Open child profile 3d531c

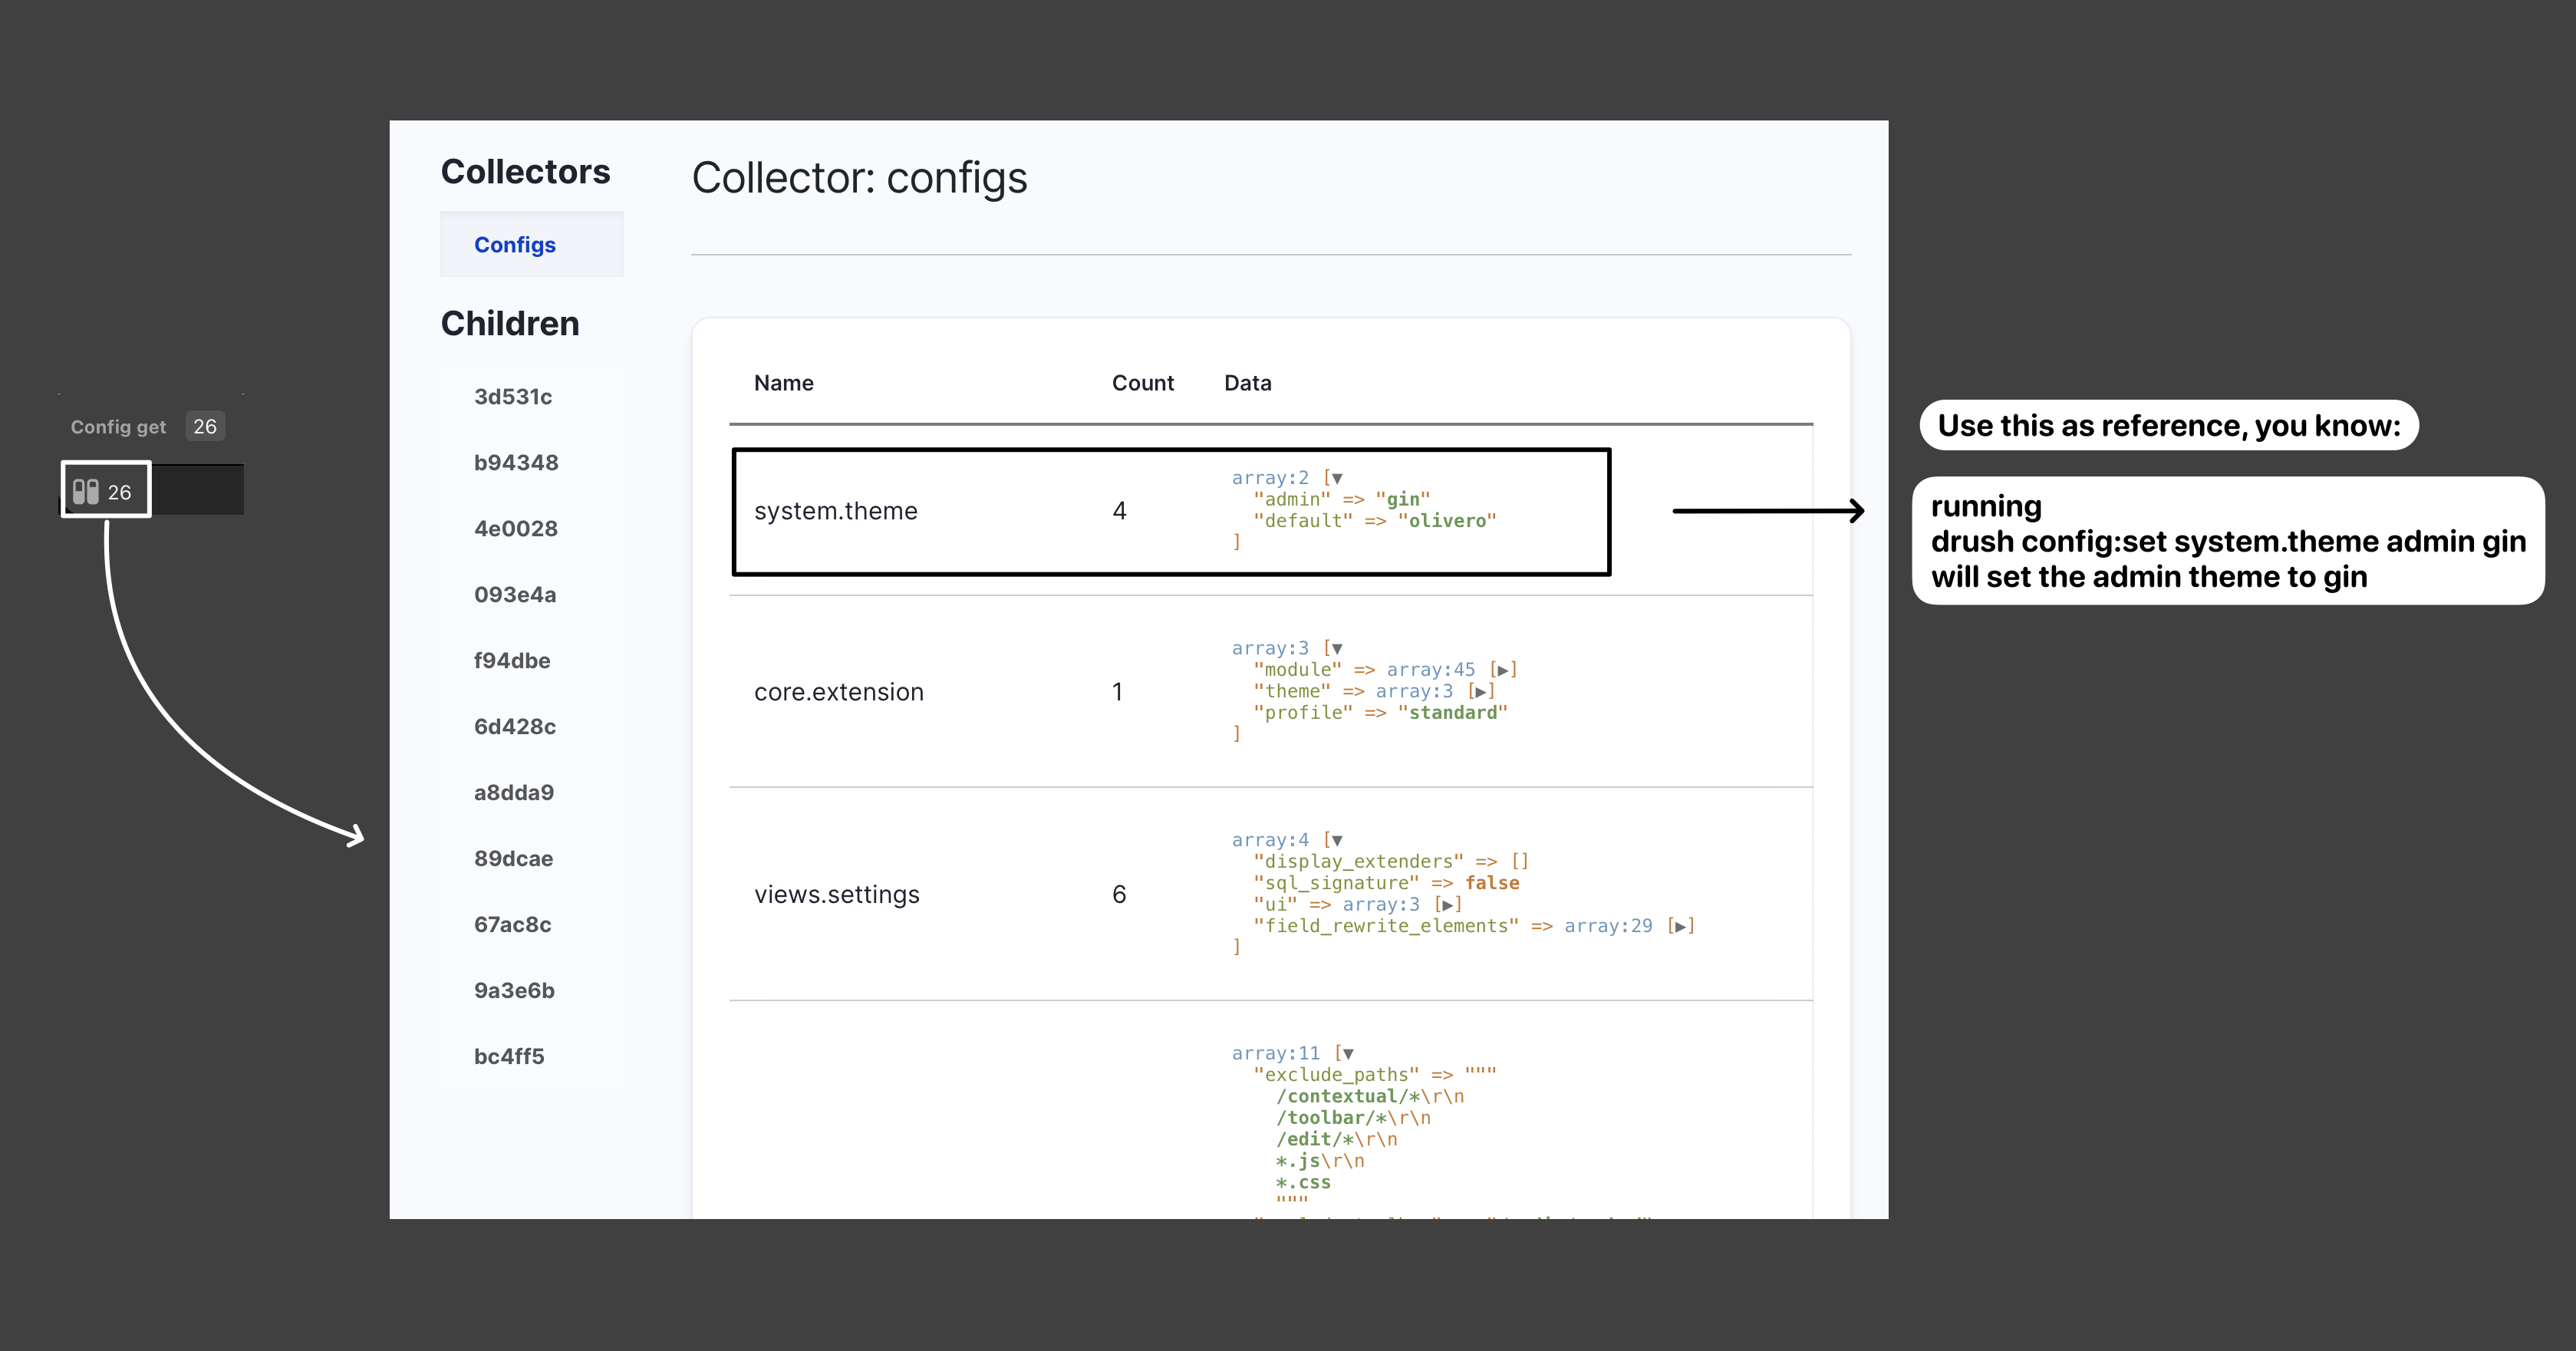[x=513, y=397]
